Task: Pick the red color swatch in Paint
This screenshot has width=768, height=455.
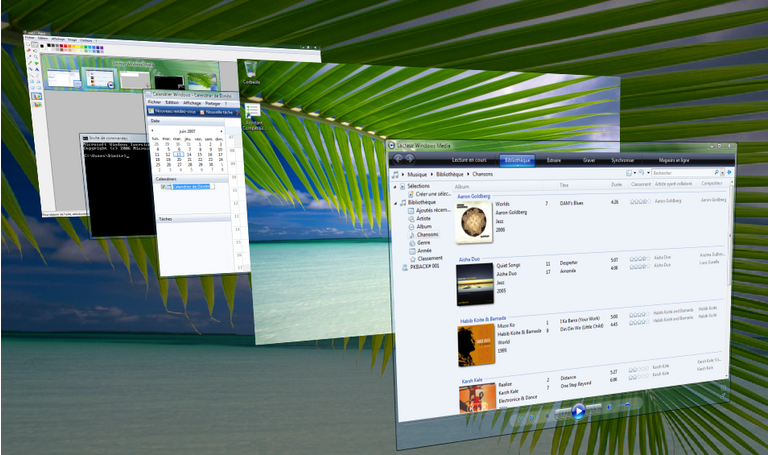Action: click(66, 47)
